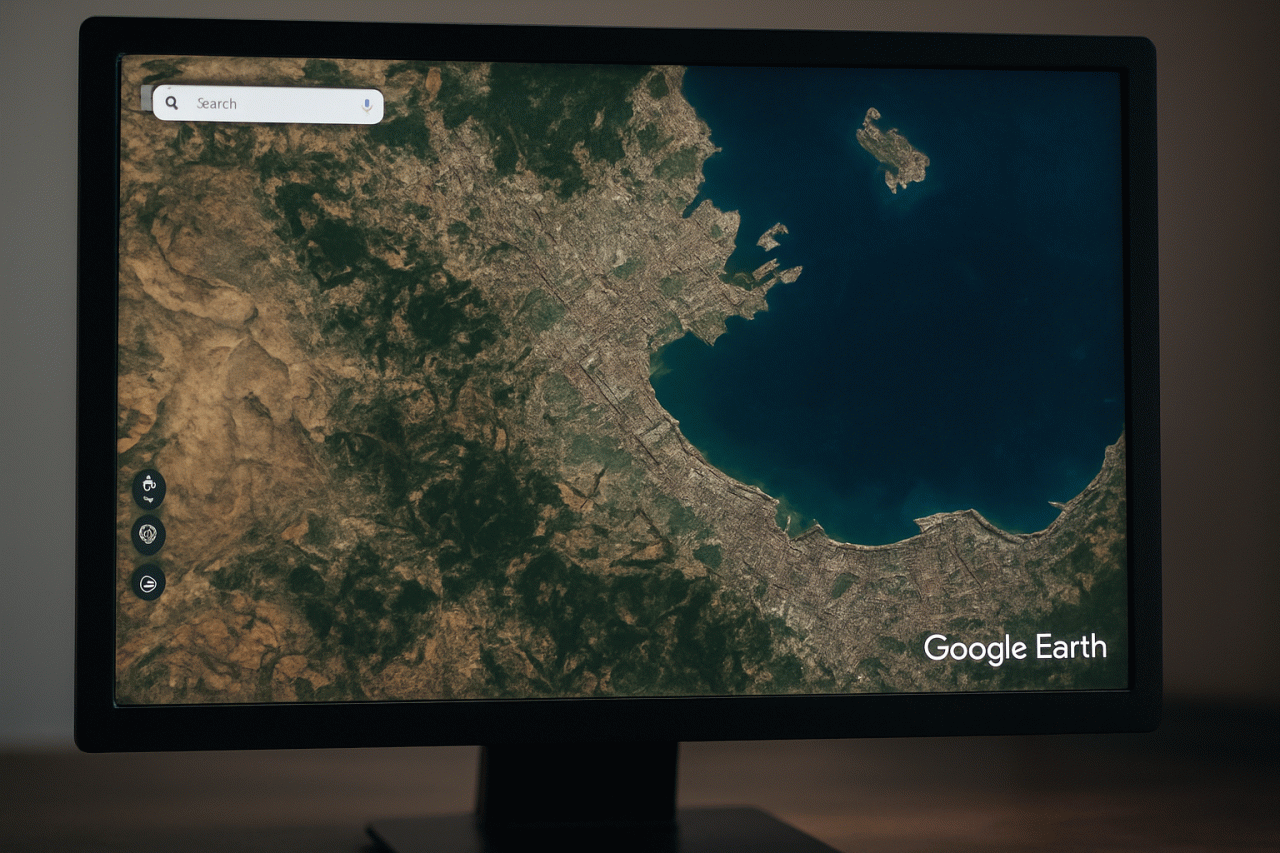Click the round globe-style button on left edge
Viewport: 1280px width, 853px height.
pos(149,535)
